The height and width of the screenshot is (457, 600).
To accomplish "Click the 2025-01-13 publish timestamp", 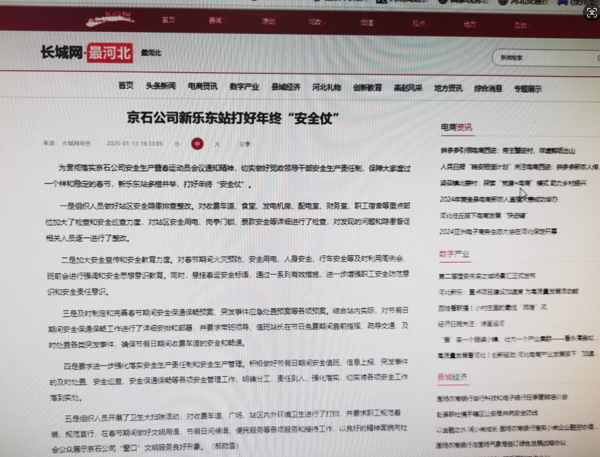I will click(134, 144).
